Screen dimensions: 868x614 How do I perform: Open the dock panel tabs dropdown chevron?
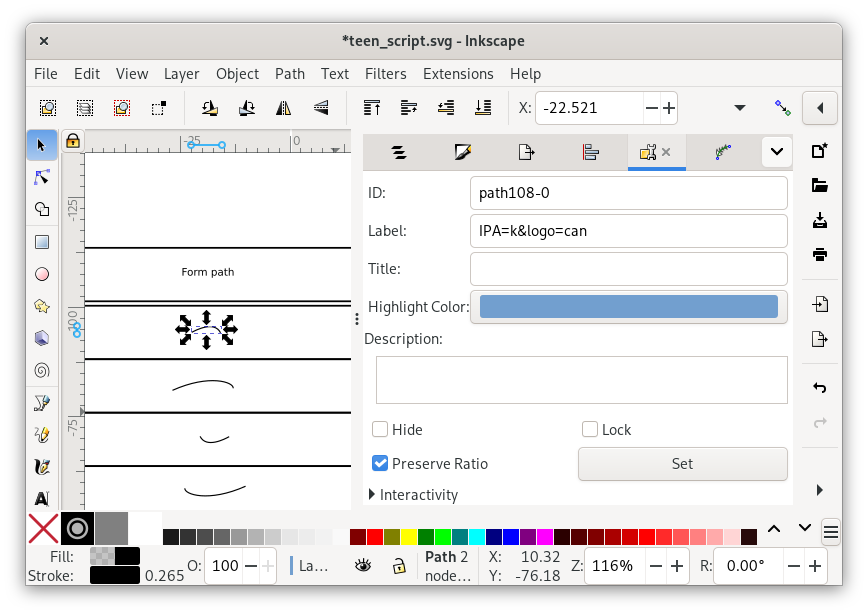coord(776,152)
